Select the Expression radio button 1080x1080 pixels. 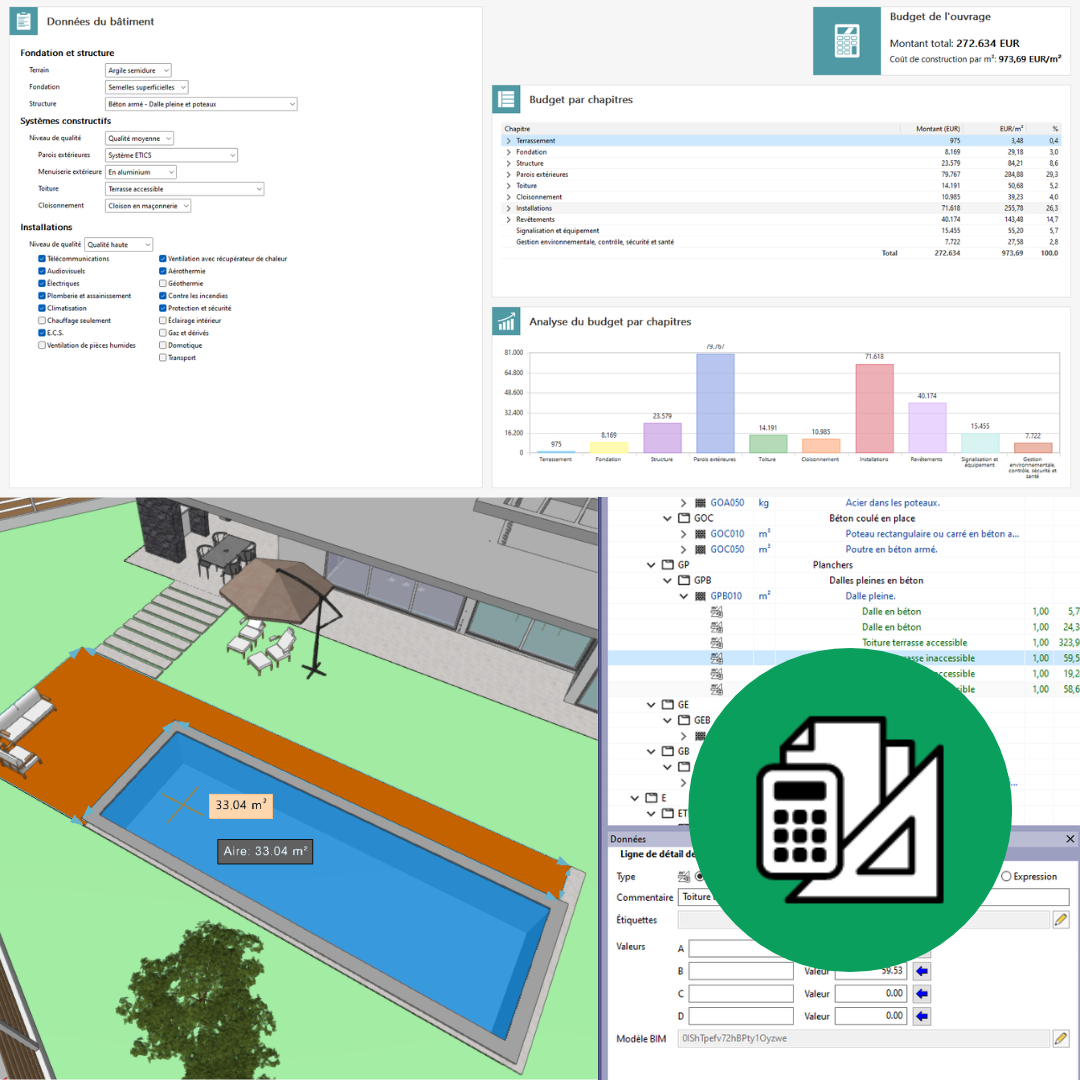coord(1006,877)
